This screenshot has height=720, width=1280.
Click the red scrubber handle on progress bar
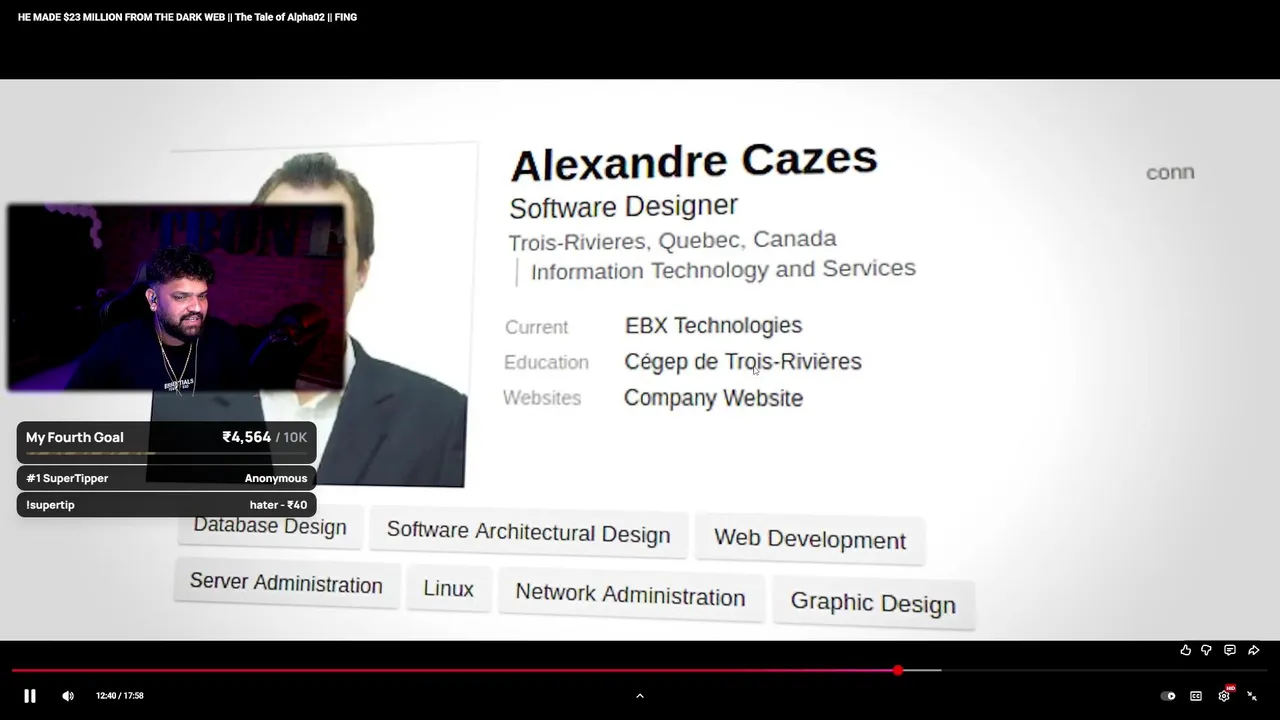(898, 670)
